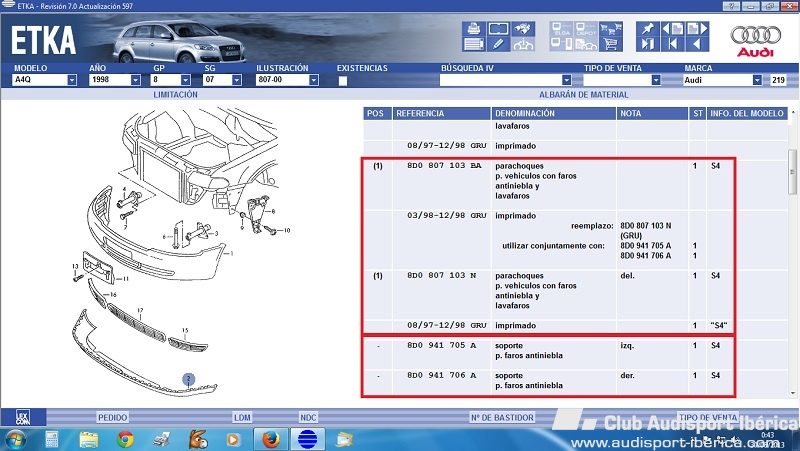Click the DENOMINACIÓN column header
Viewport: 800px width, 451px height.
coord(554,113)
